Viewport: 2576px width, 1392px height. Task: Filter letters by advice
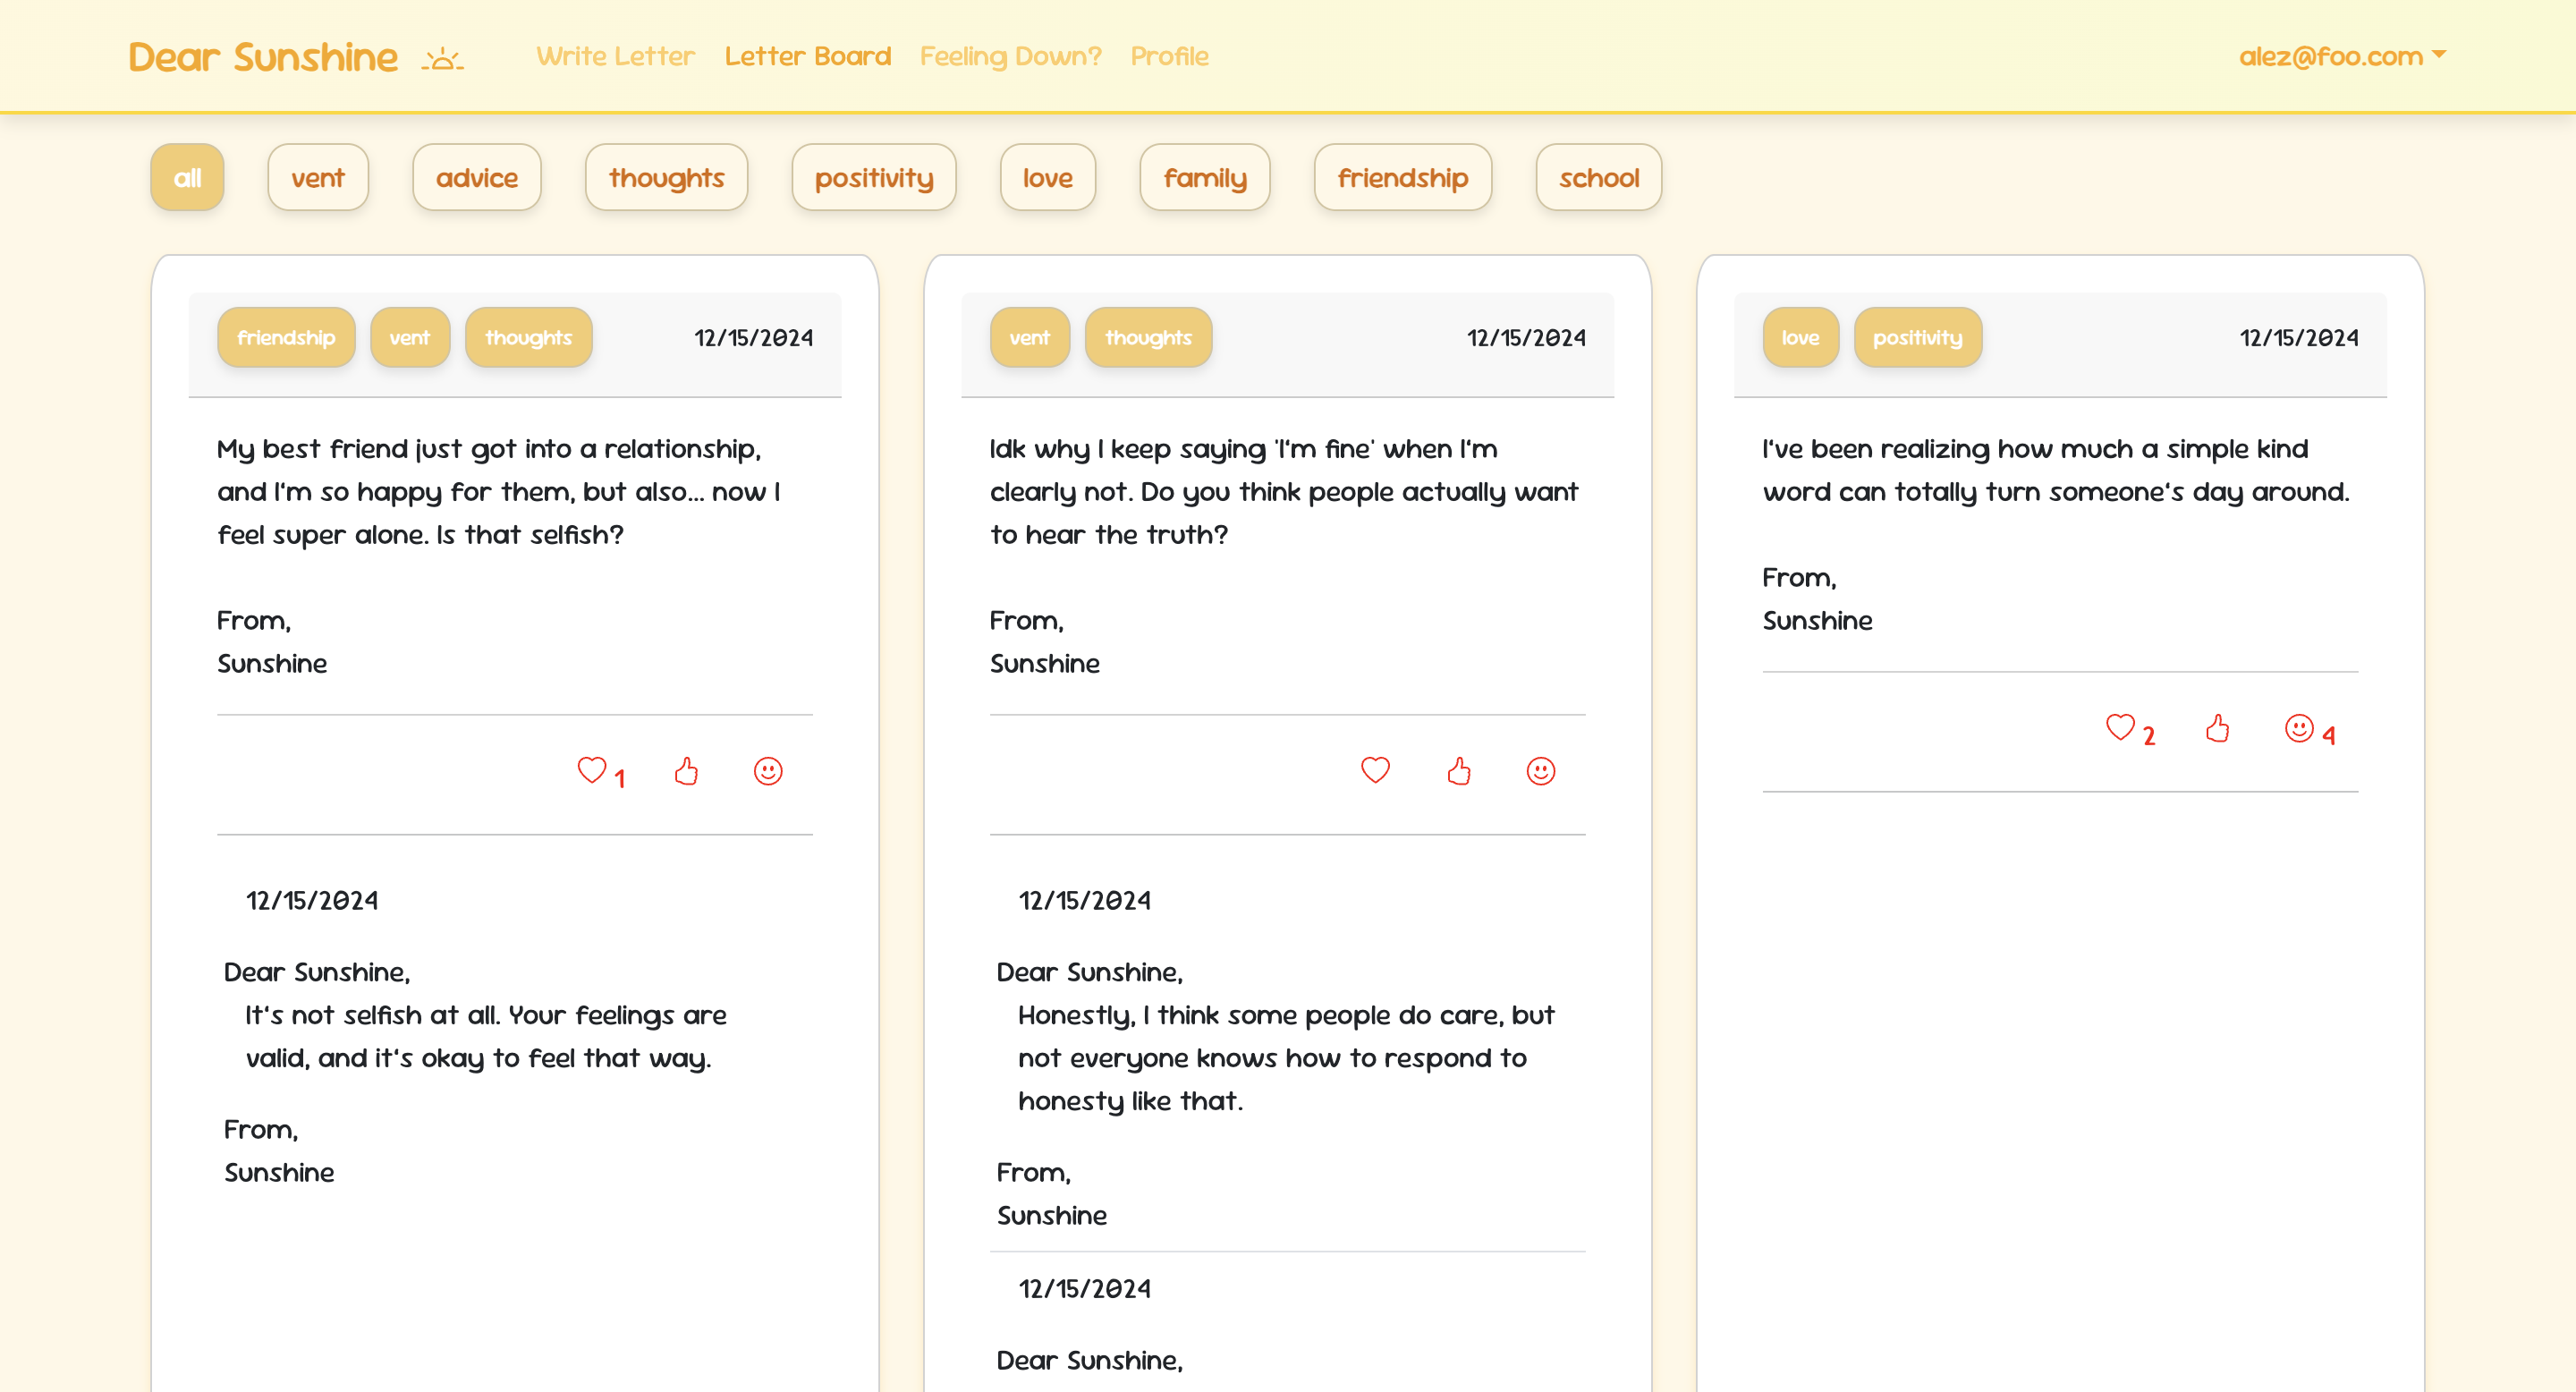pyautogui.click(x=477, y=178)
